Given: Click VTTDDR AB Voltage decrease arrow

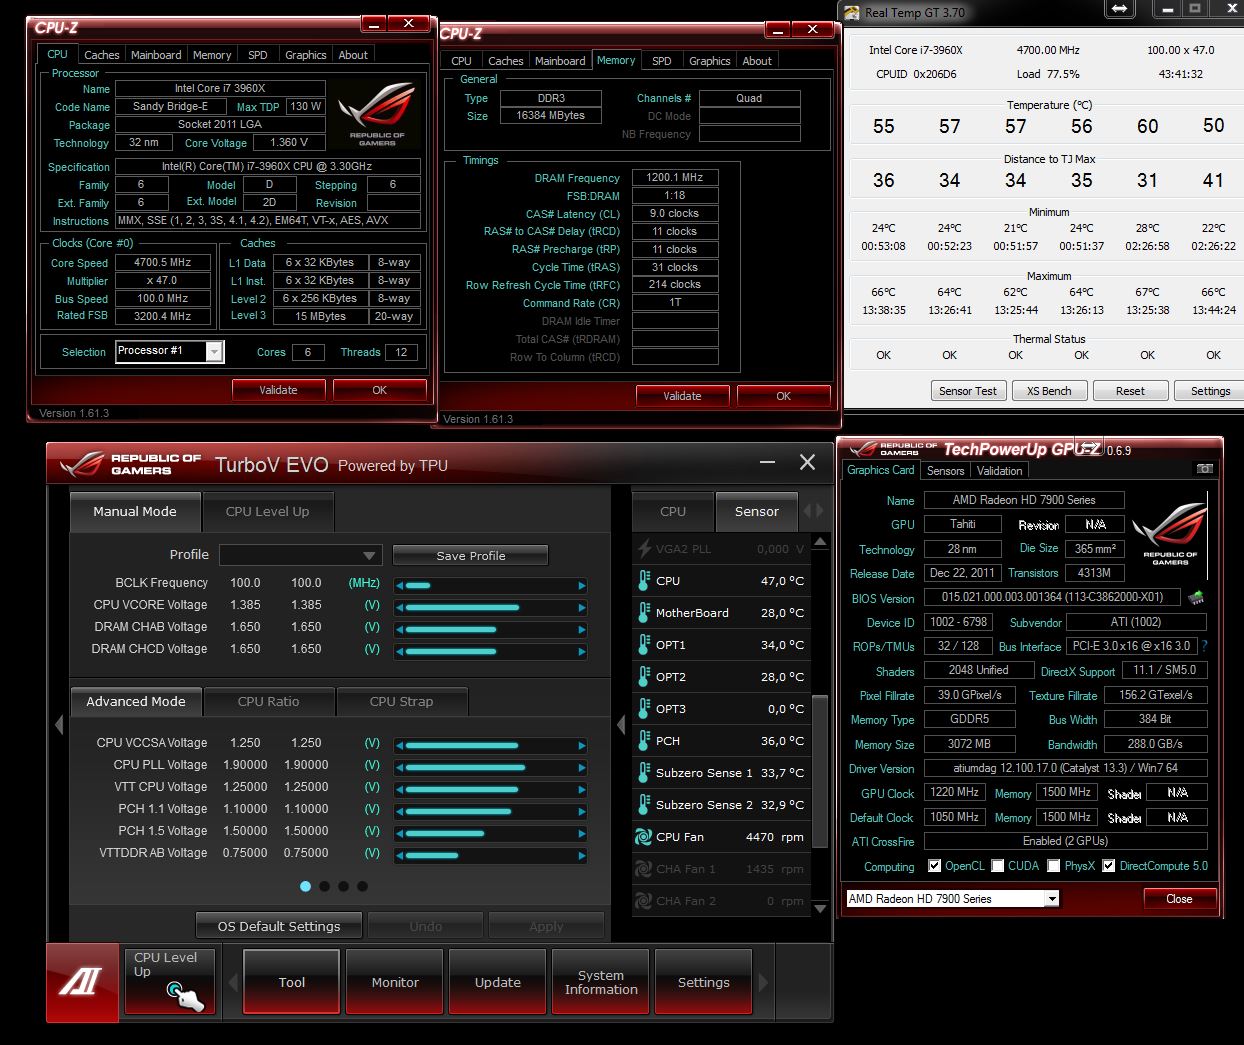Looking at the screenshot, I should [400, 855].
